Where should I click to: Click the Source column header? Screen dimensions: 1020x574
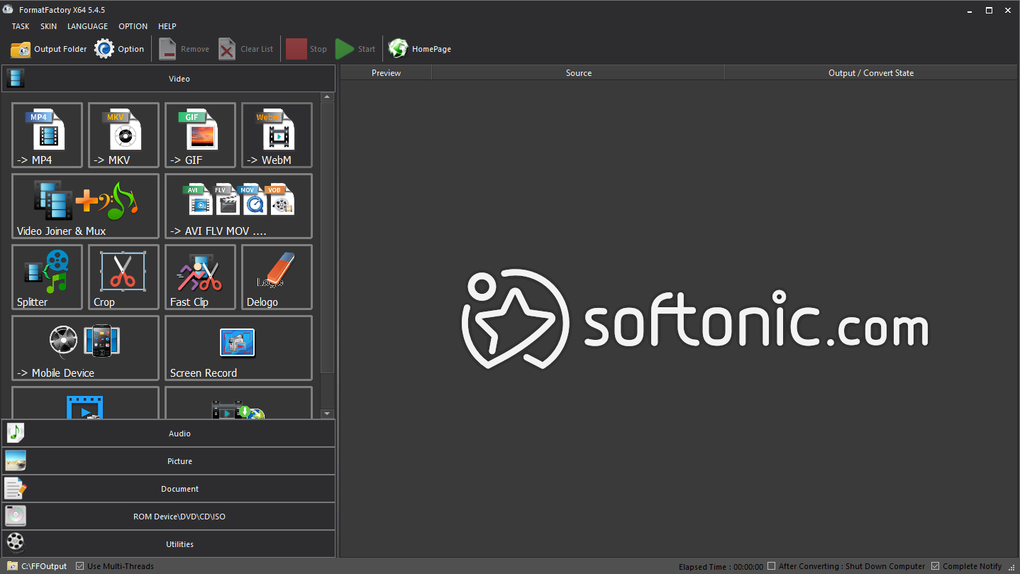click(x=578, y=73)
